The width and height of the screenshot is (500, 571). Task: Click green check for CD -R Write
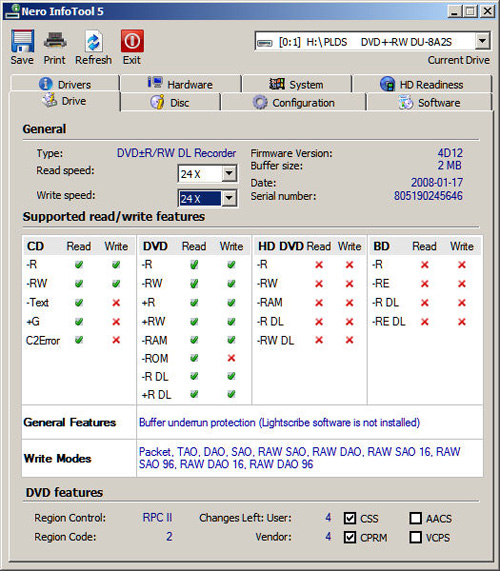116,265
